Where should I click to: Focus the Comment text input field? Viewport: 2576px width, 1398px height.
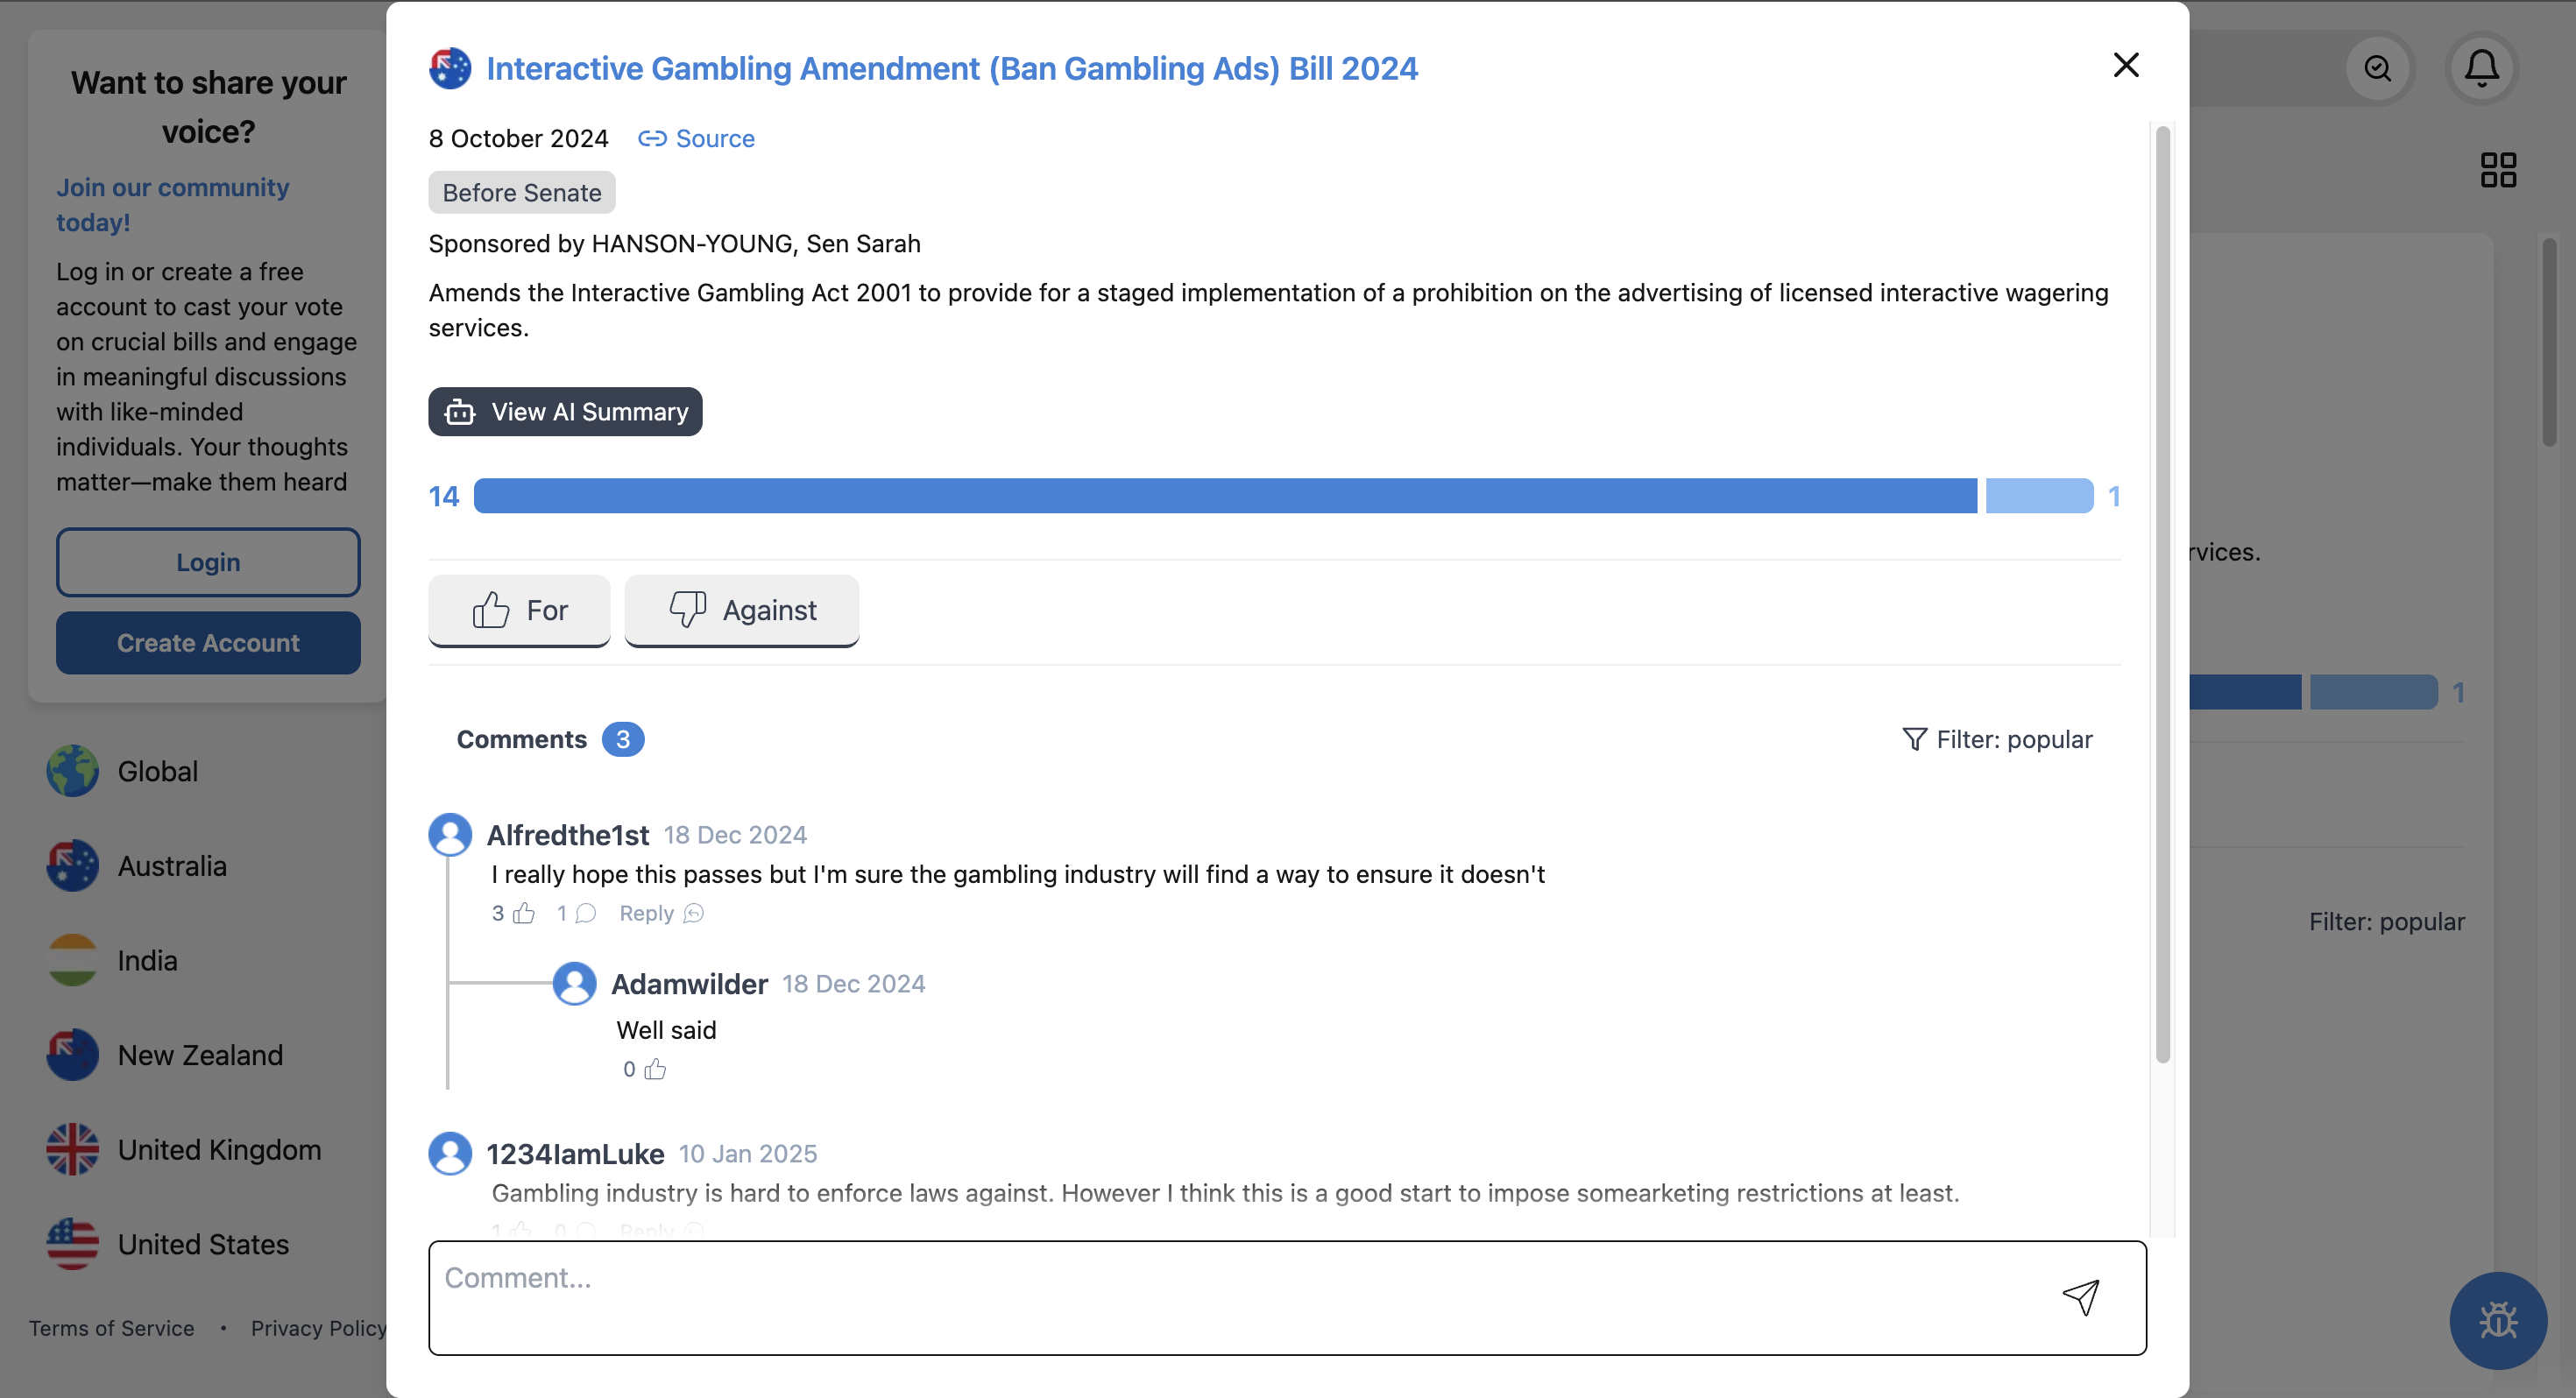tap(1240, 1297)
